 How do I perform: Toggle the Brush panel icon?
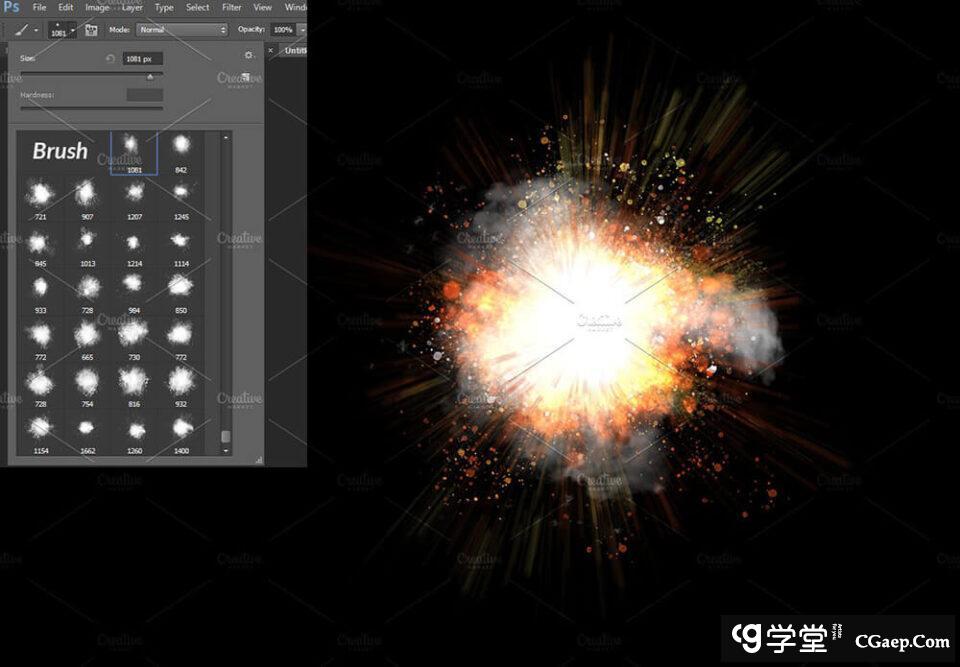pyautogui.click(x=91, y=30)
